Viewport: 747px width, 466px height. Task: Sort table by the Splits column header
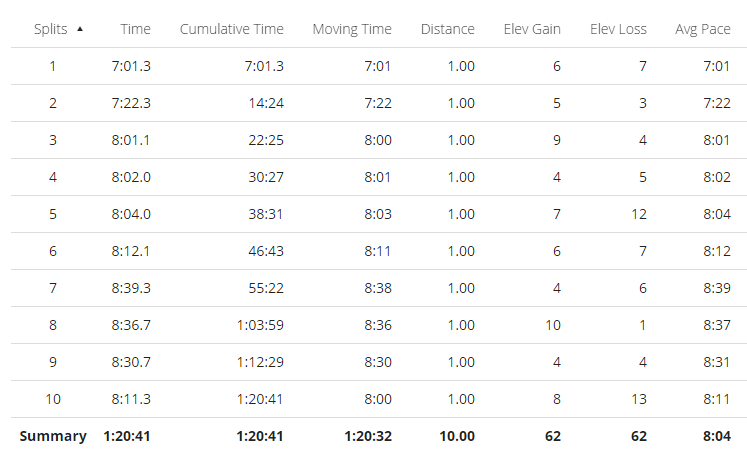[51, 29]
